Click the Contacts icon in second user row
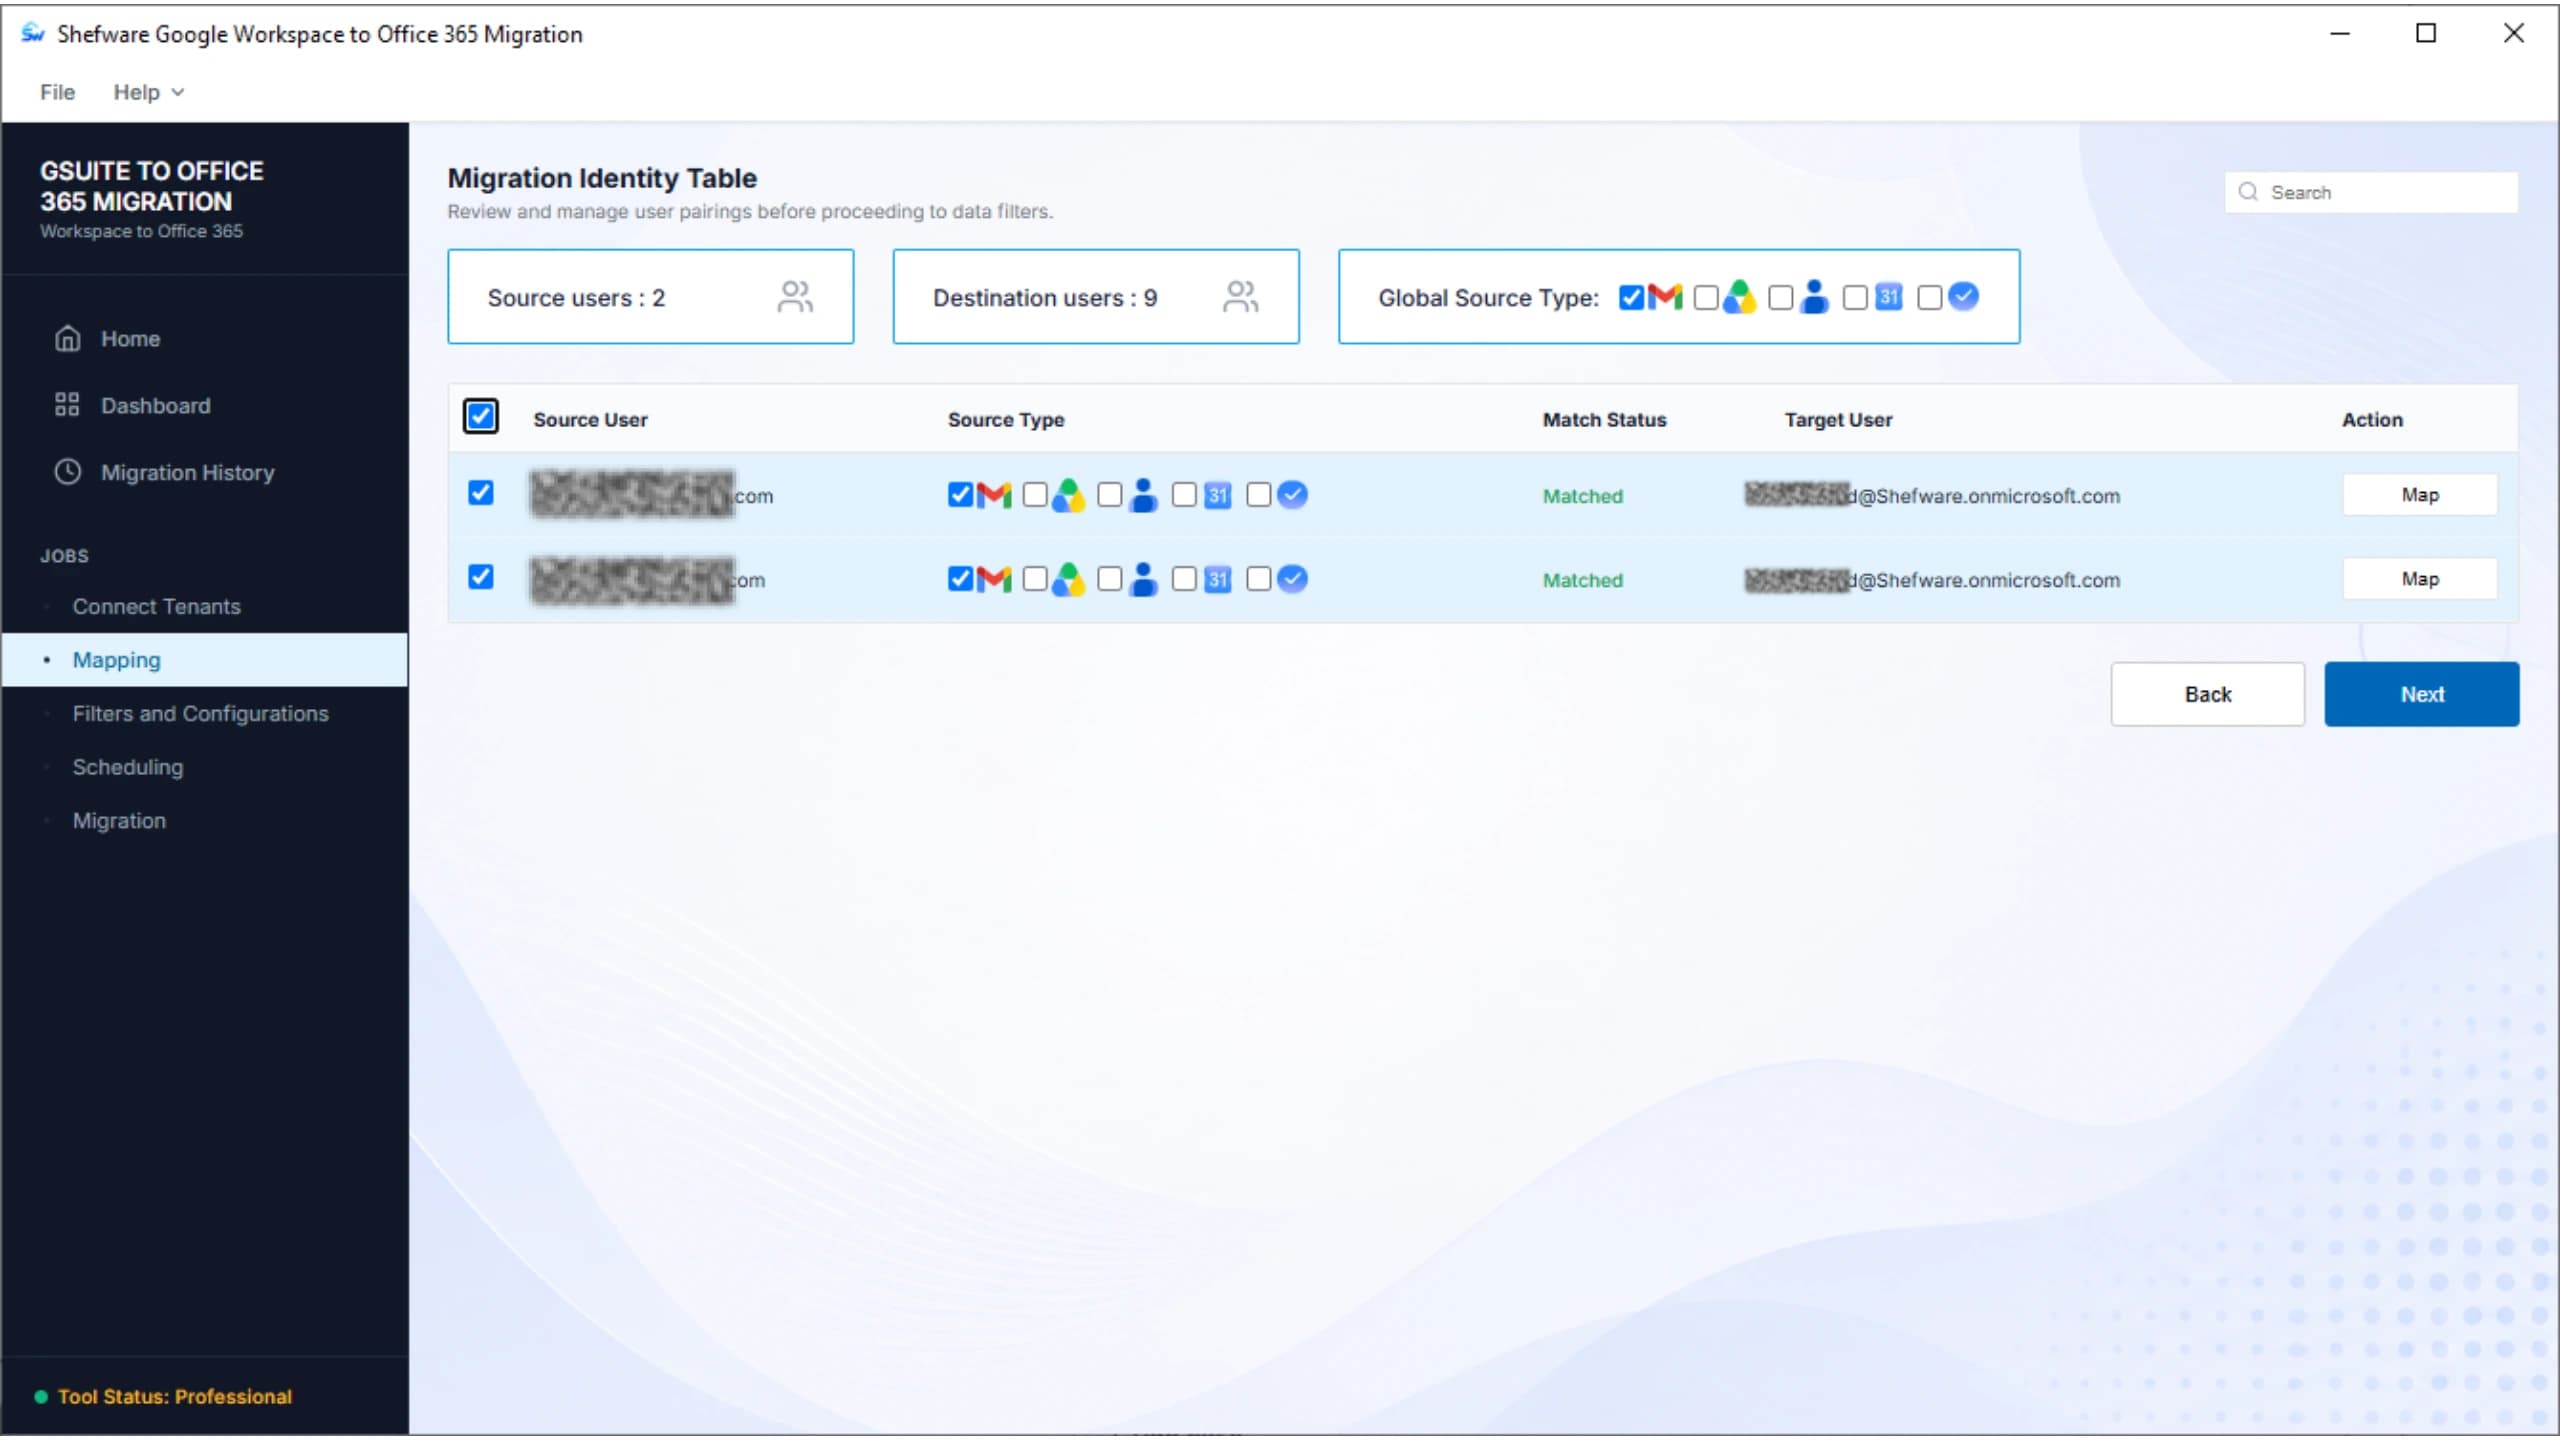Screen dimensions: 2560x1440 point(1143,579)
